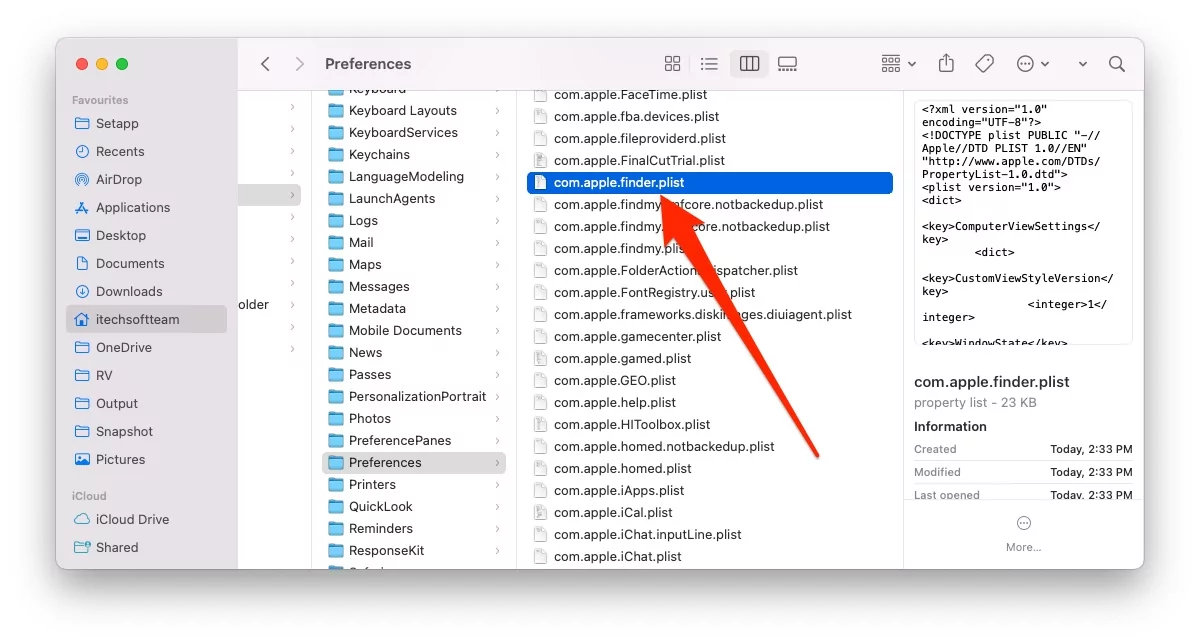Select com.apple.HIToolbox.plist file

(710, 425)
